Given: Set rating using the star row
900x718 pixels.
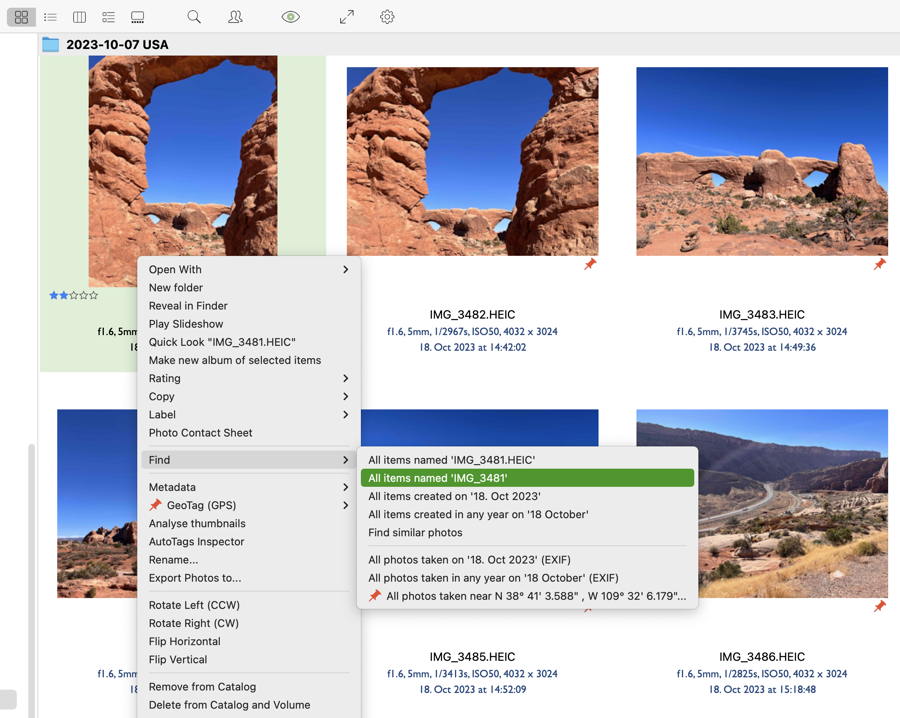Looking at the screenshot, I should (x=74, y=295).
